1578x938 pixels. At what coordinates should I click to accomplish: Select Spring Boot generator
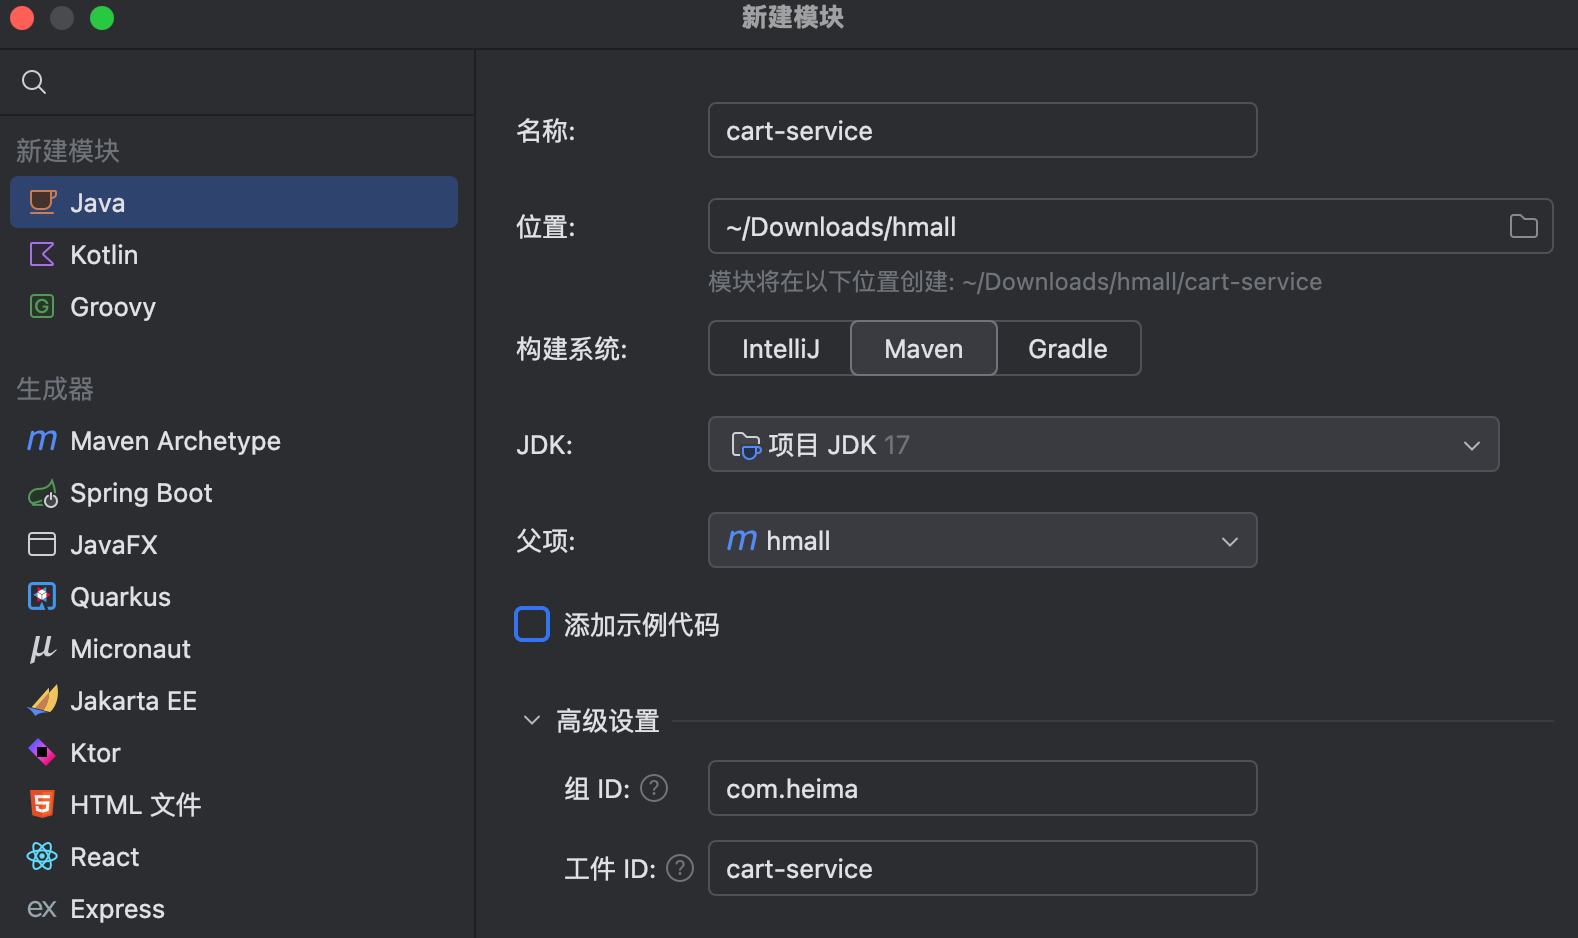(234, 492)
